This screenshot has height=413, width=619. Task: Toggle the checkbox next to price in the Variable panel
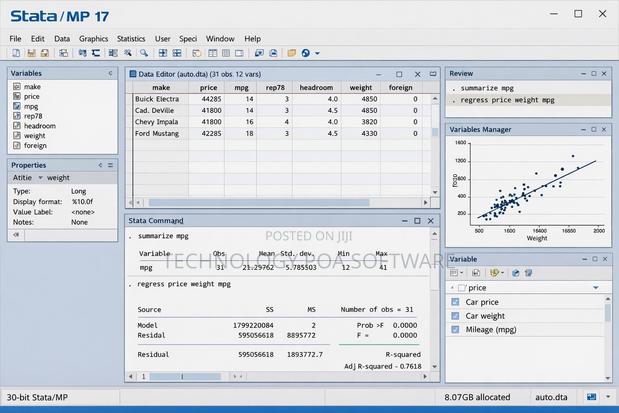[462, 288]
